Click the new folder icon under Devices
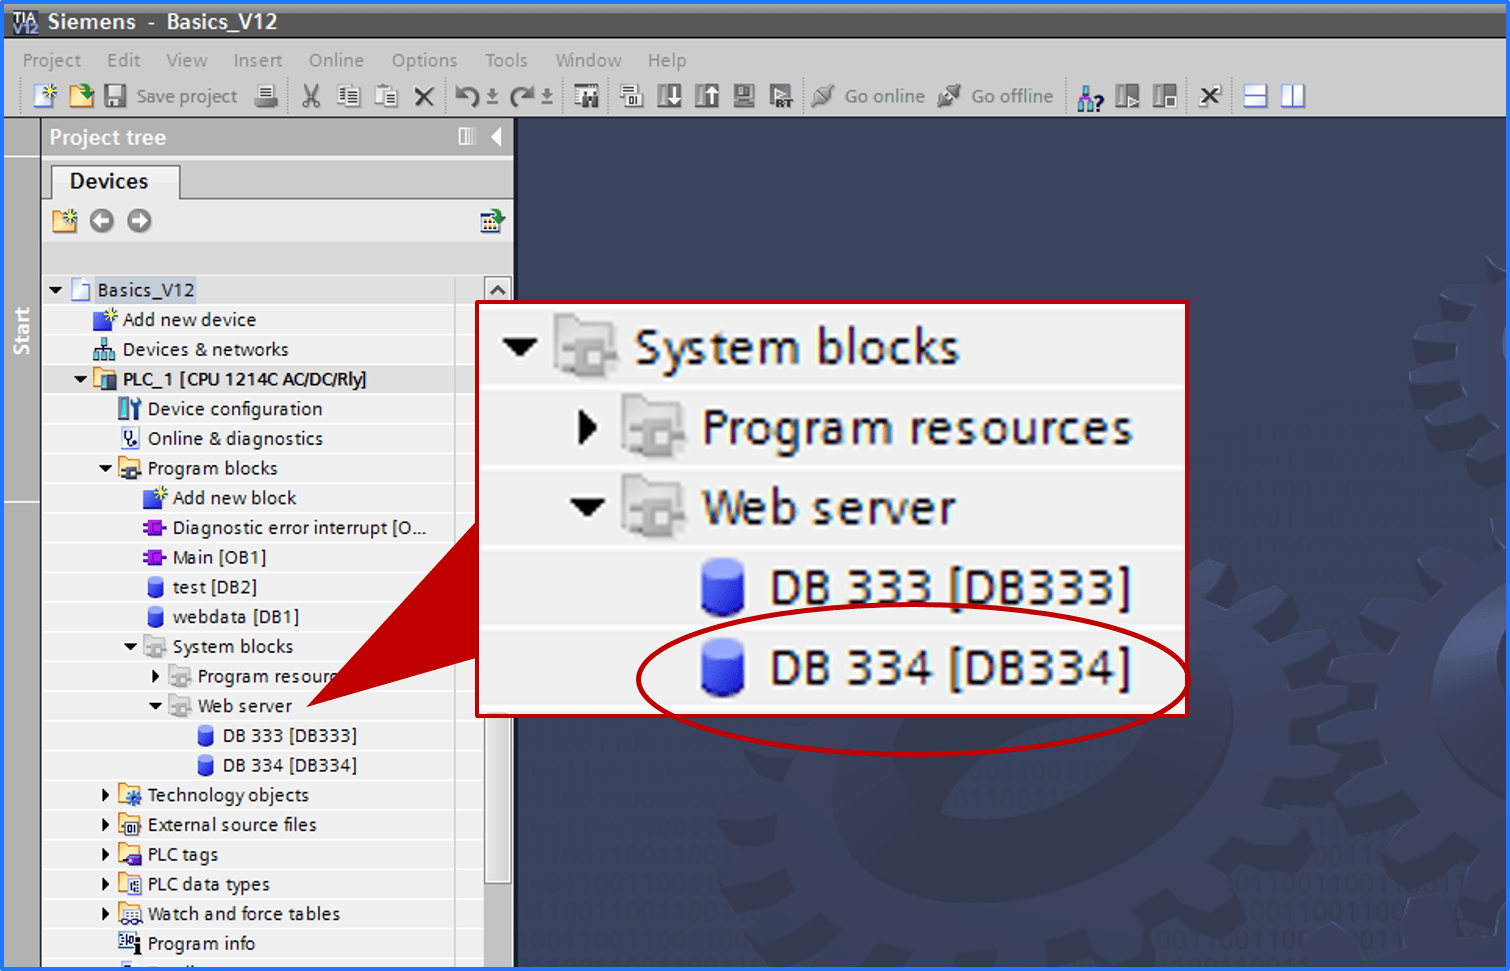 pyautogui.click(x=64, y=221)
